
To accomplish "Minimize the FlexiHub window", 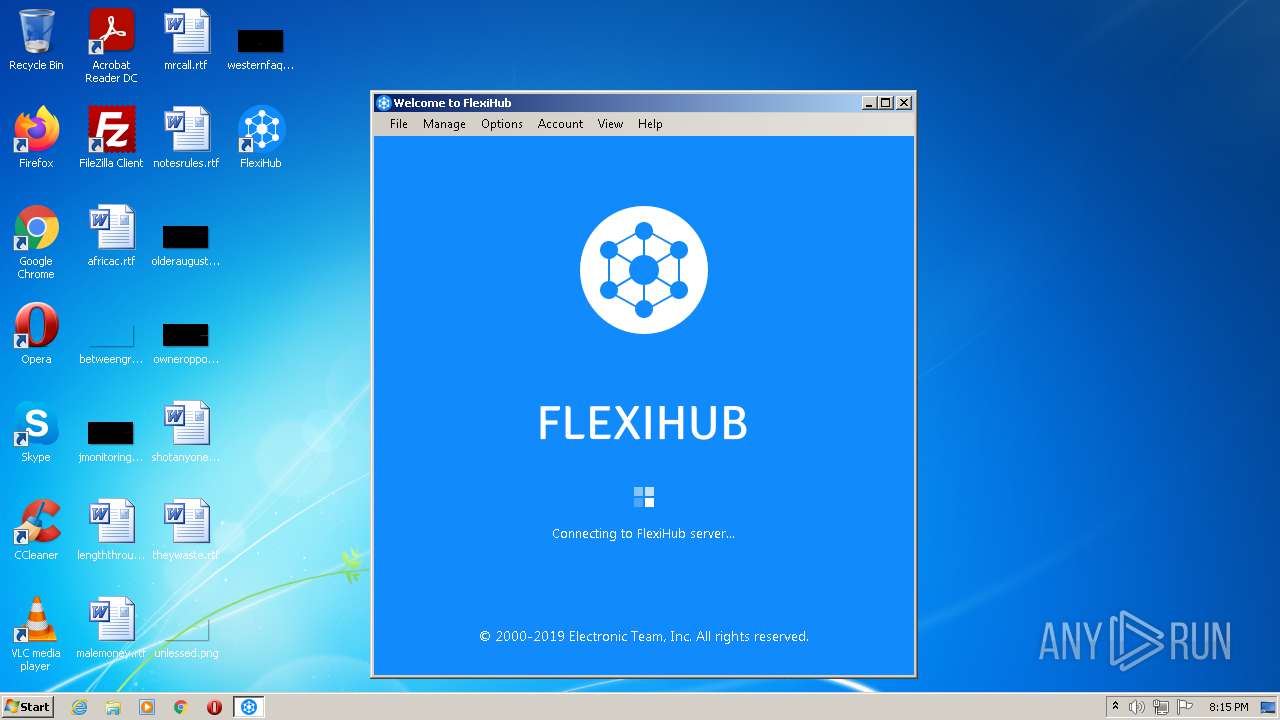I will pyautogui.click(x=869, y=103).
